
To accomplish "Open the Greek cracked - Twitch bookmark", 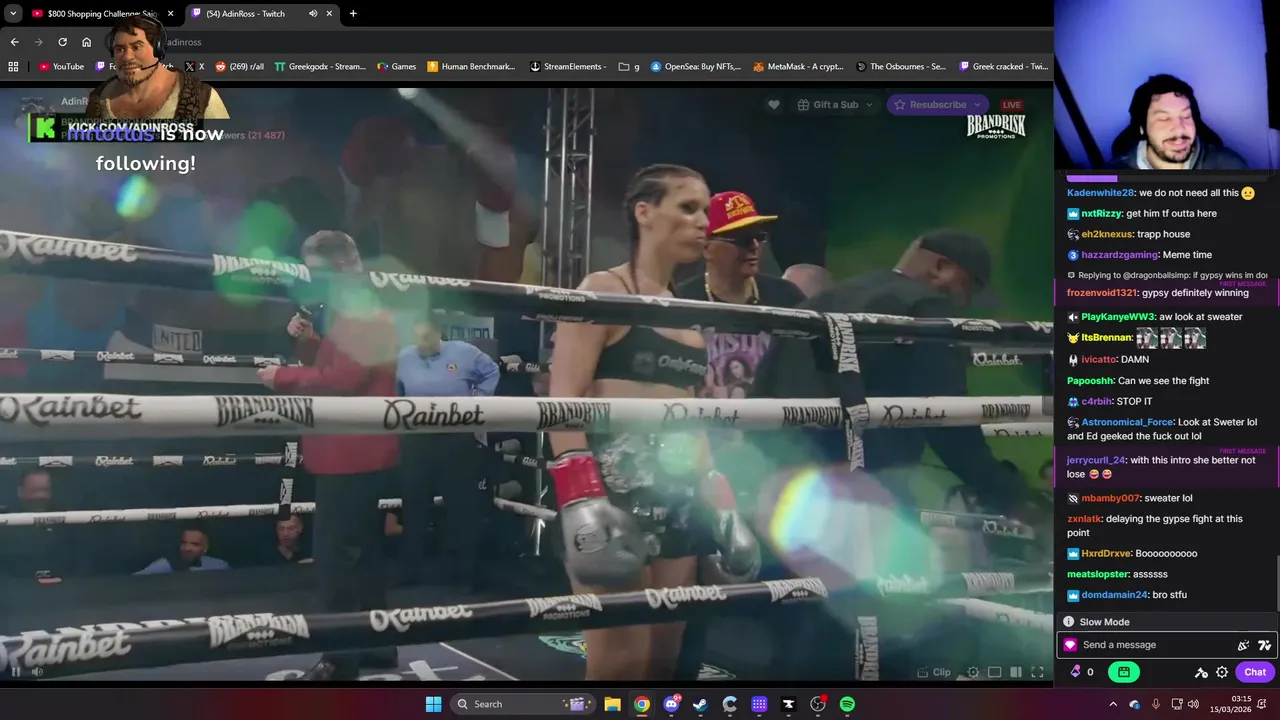I will (1004, 66).
